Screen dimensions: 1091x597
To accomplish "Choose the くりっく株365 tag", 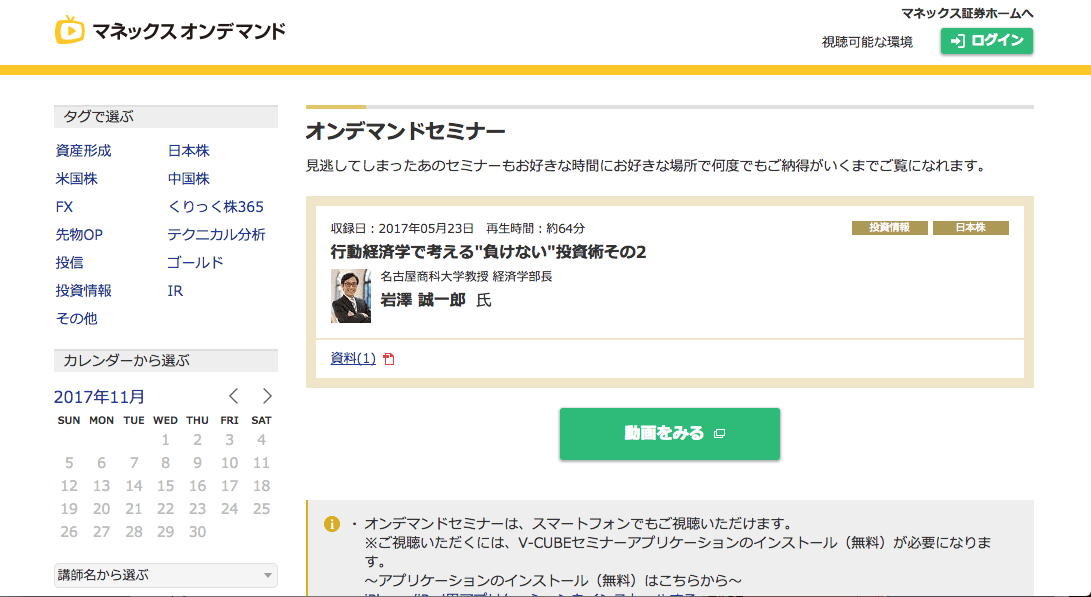I will click(215, 207).
